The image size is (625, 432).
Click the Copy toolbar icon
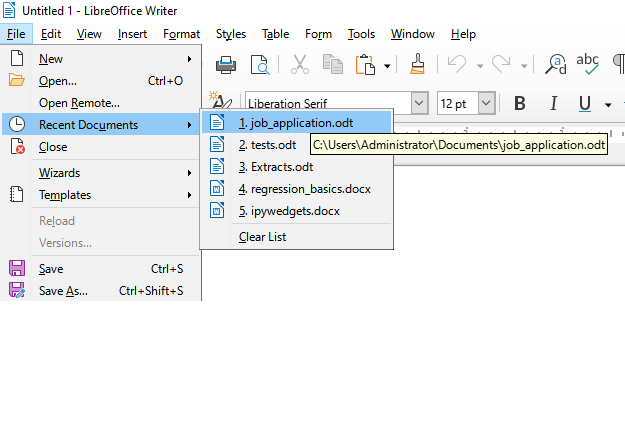click(x=333, y=65)
